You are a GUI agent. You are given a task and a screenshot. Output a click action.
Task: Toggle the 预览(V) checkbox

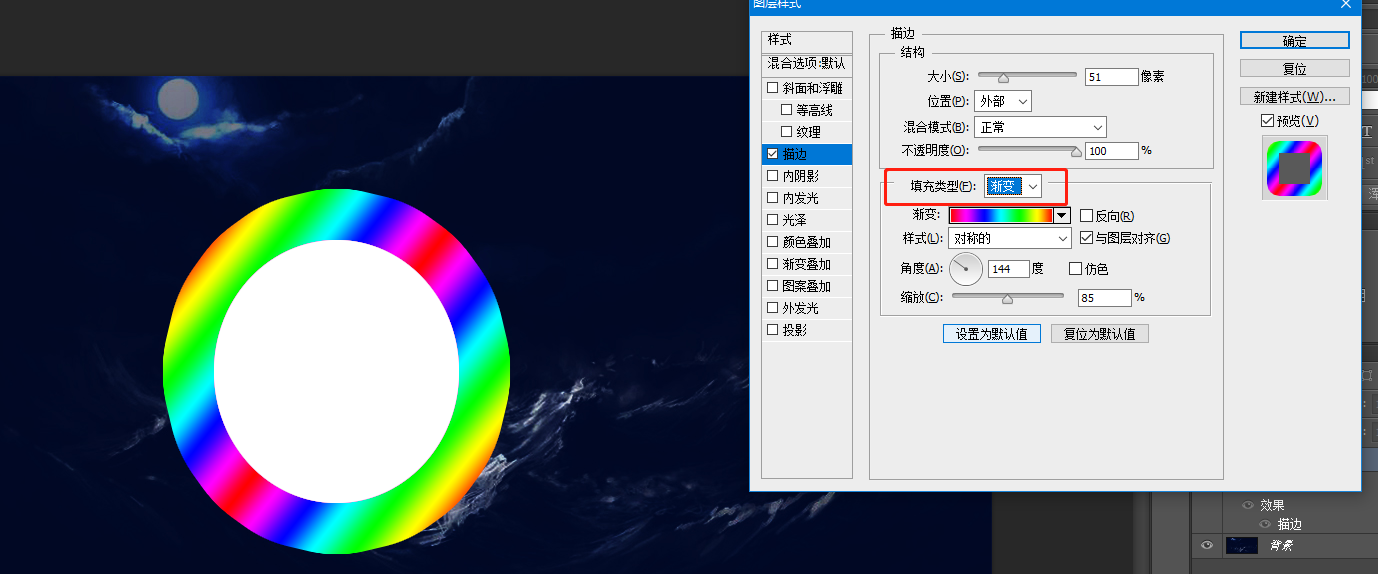click(1268, 120)
